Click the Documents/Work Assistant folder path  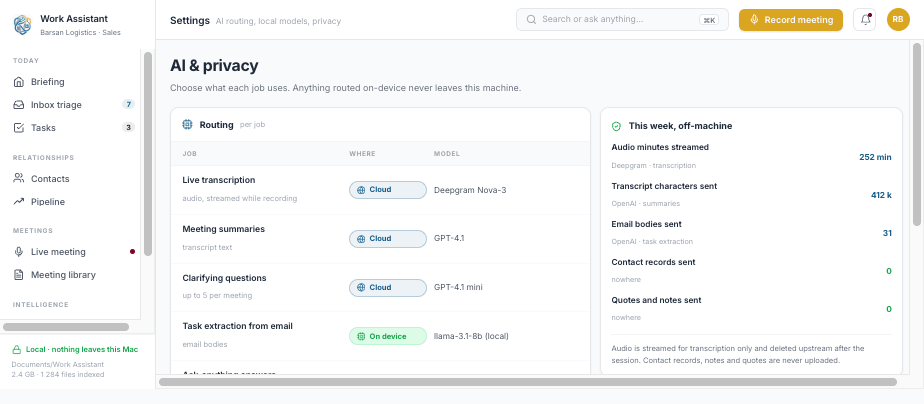[58, 365]
